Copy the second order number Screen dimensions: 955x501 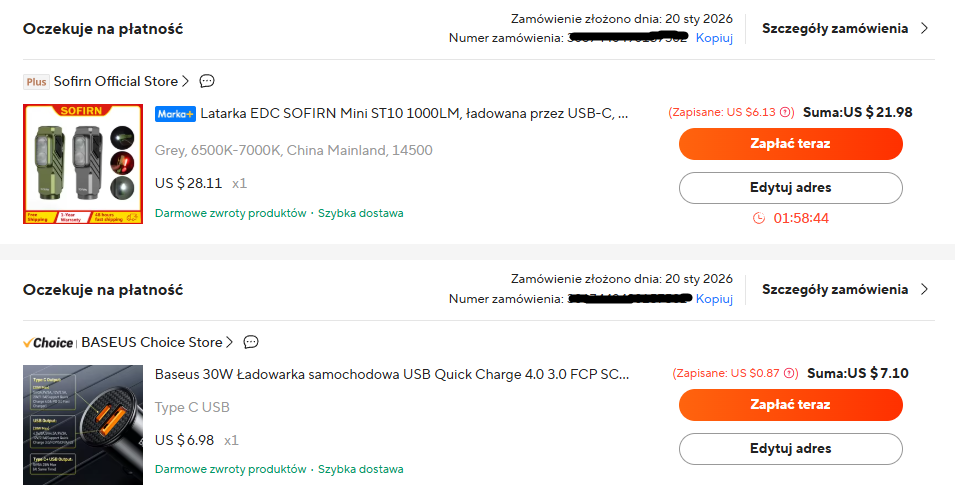pos(715,299)
